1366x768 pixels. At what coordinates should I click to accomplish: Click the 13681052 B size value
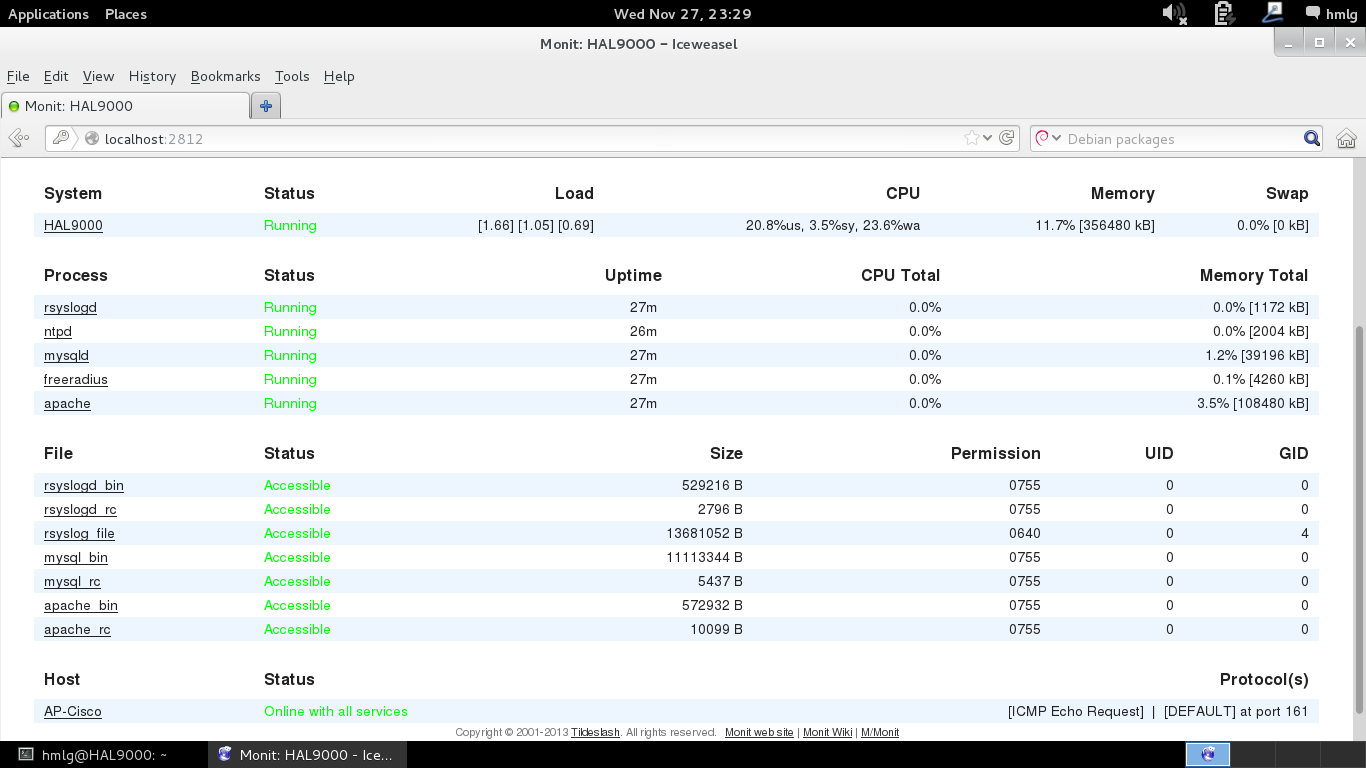(704, 533)
